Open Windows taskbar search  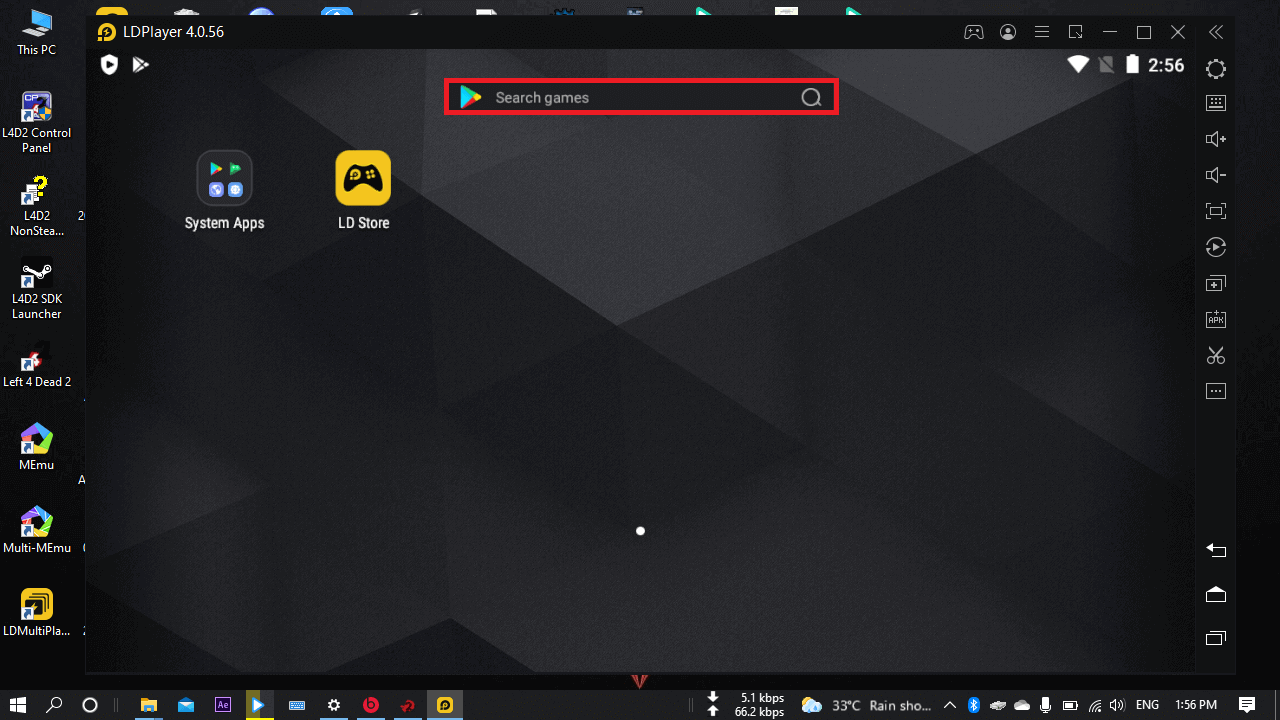[x=55, y=705]
